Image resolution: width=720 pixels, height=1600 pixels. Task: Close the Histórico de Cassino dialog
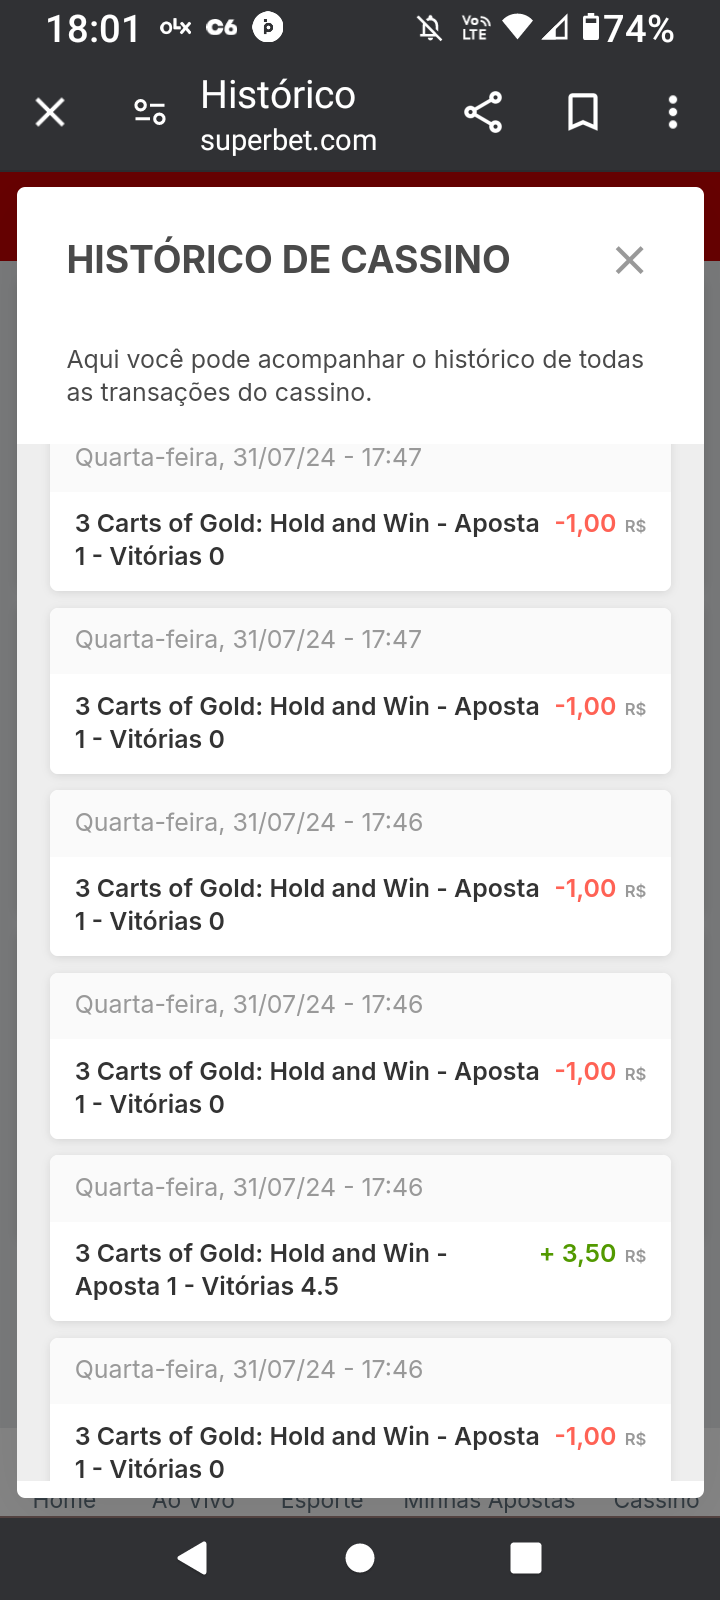629,260
